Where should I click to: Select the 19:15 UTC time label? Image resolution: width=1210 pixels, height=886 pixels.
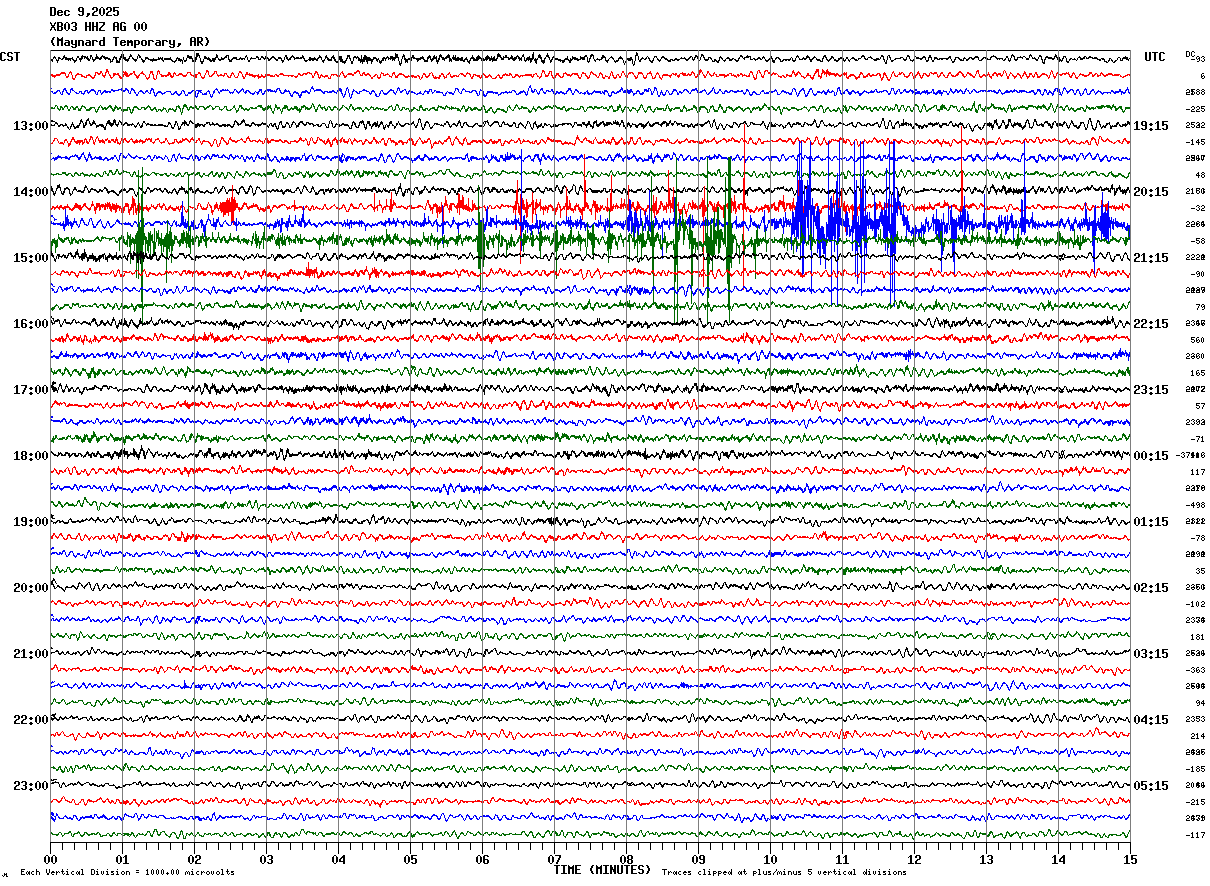(1150, 126)
